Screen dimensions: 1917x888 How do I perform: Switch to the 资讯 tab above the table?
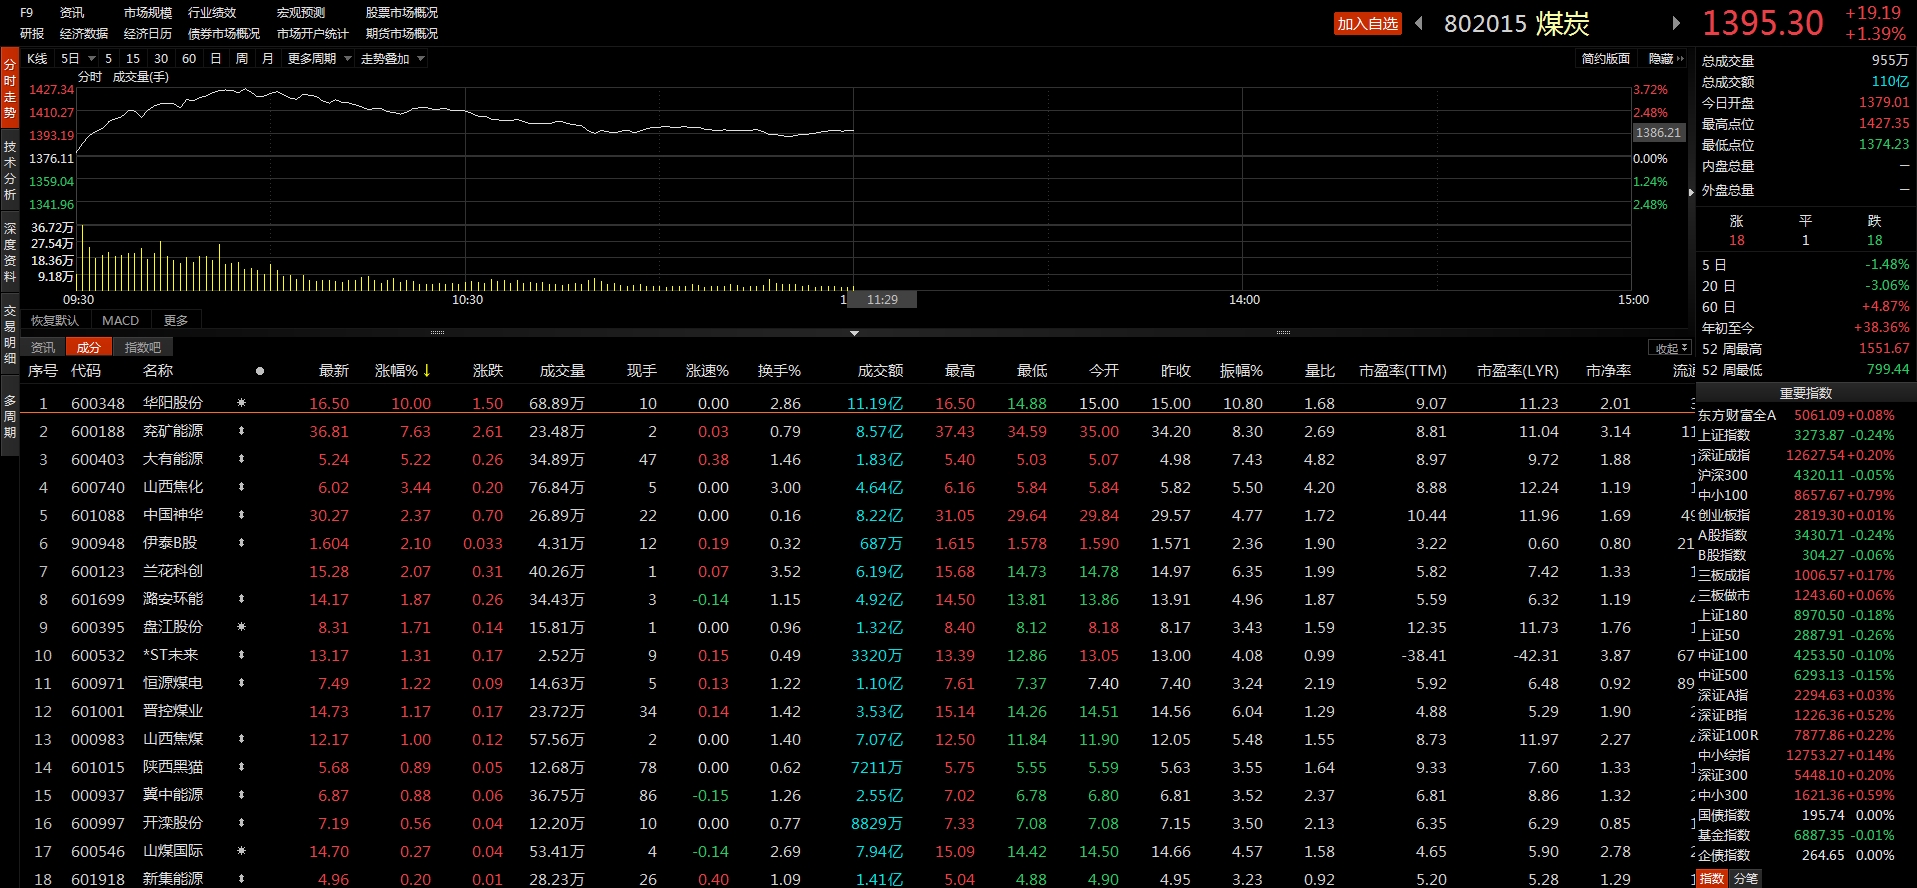coord(43,347)
